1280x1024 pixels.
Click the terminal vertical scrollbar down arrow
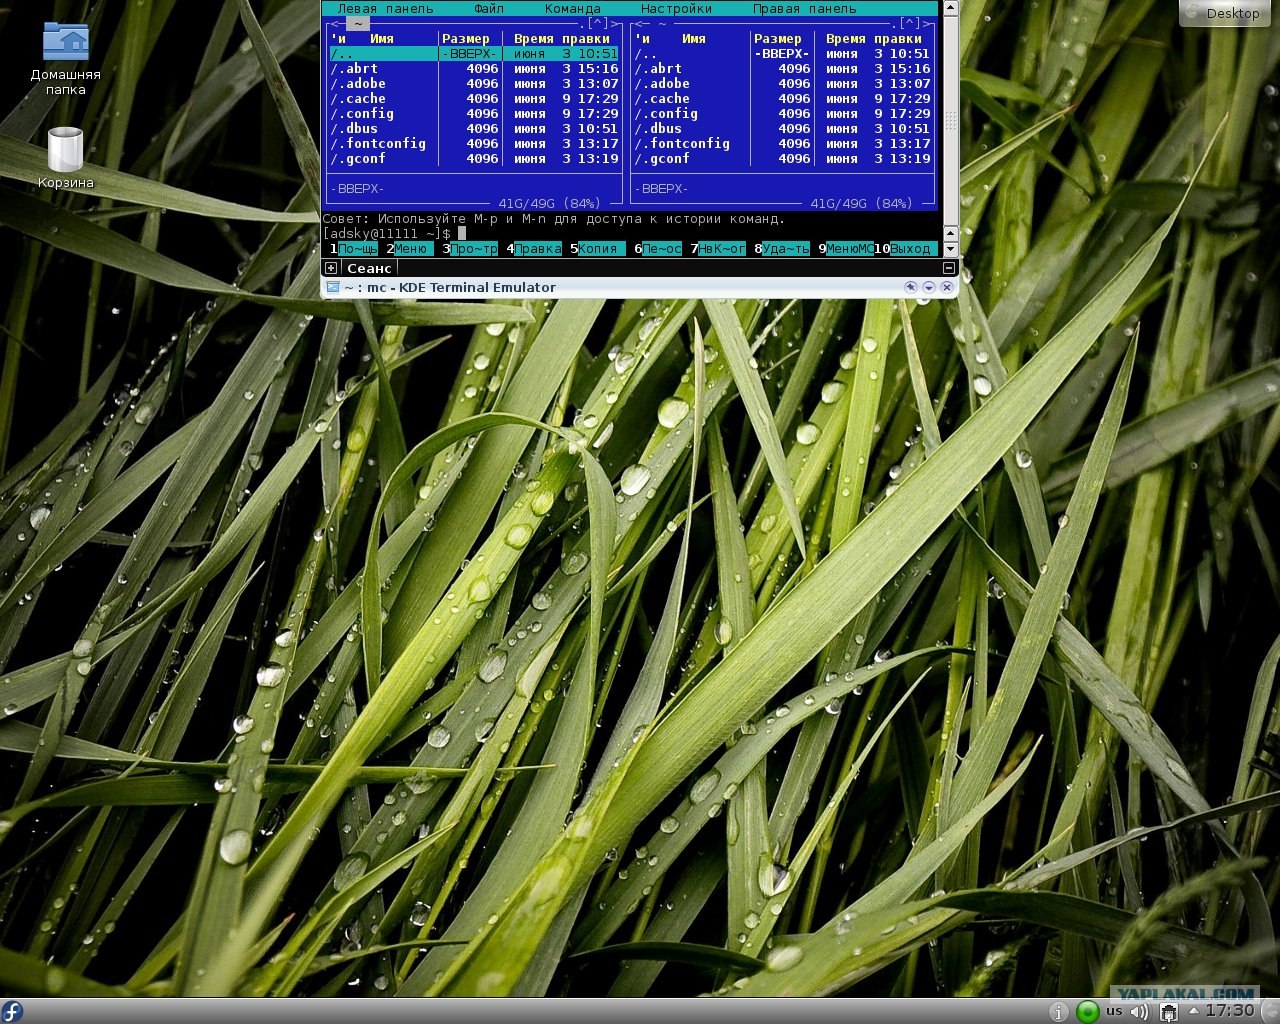coord(950,249)
